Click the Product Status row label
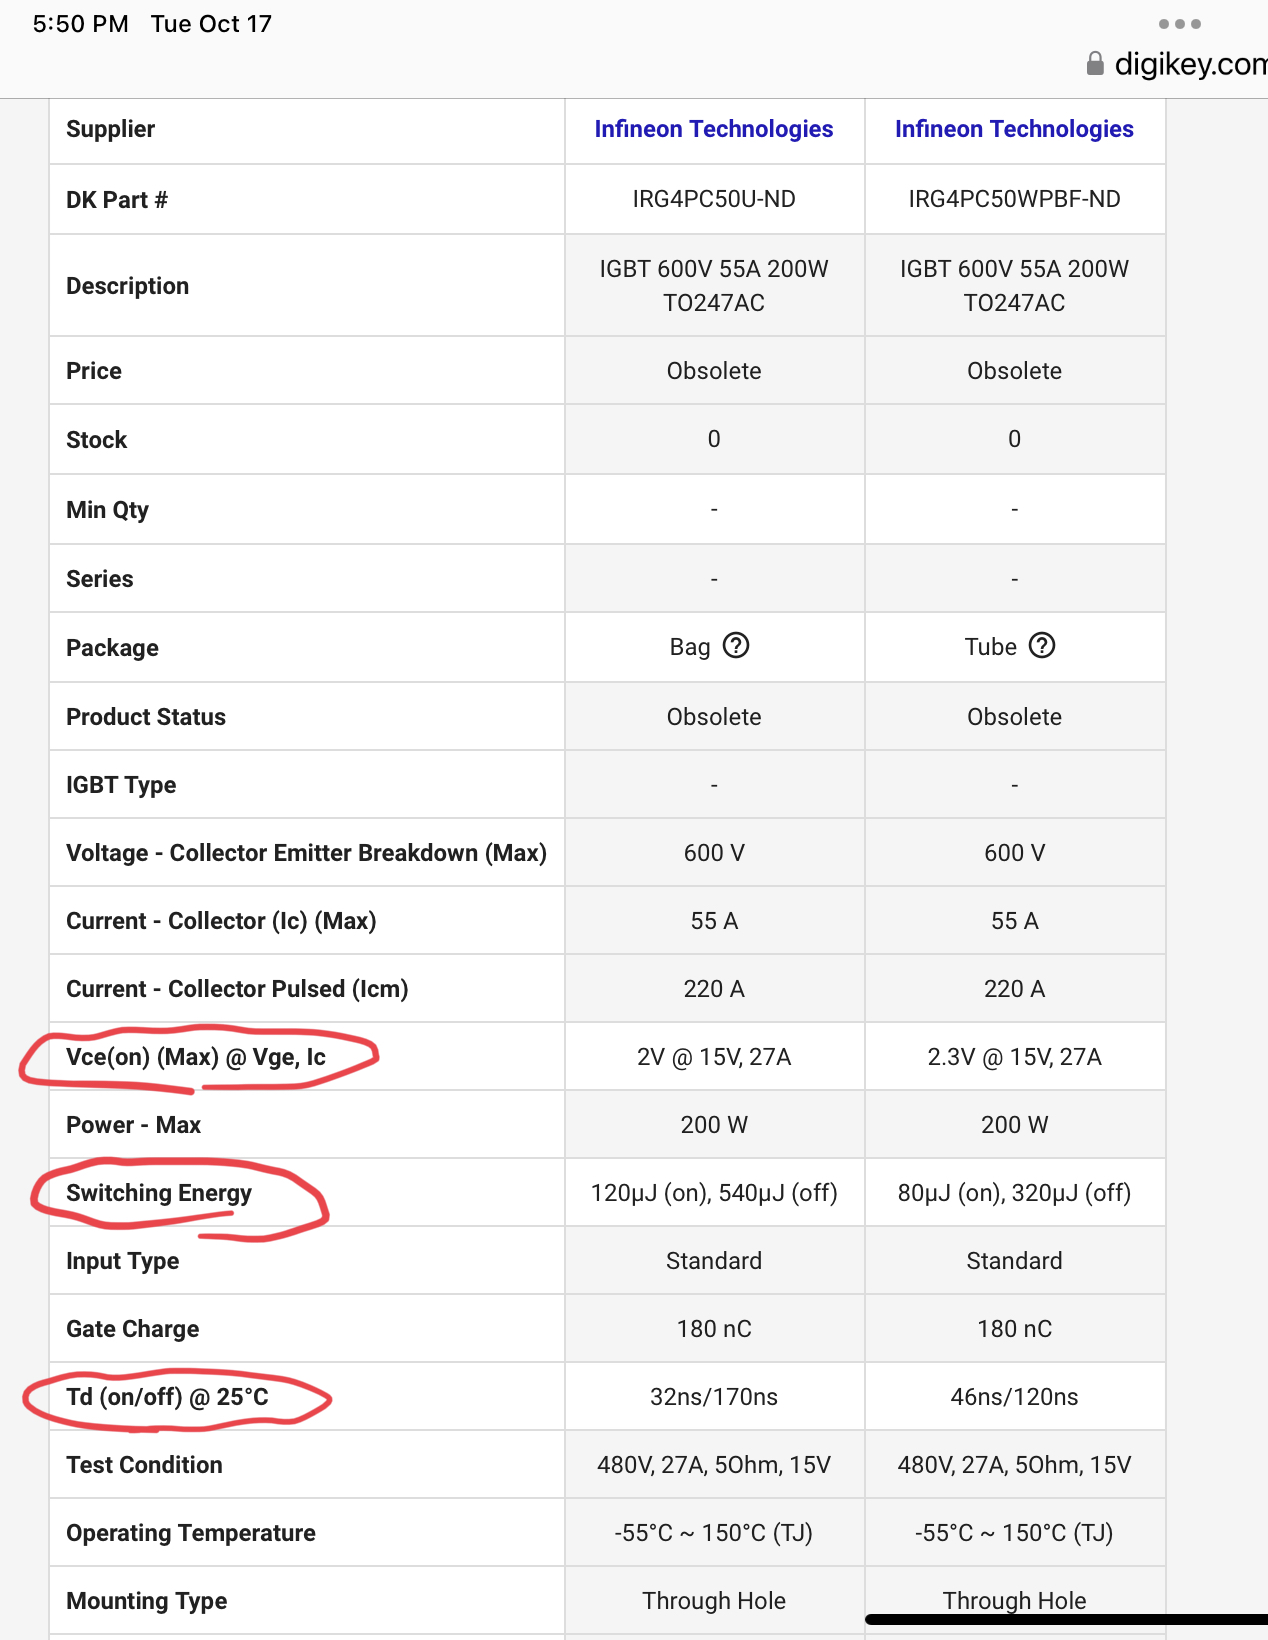The image size is (1268, 1640). click(x=146, y=717)
